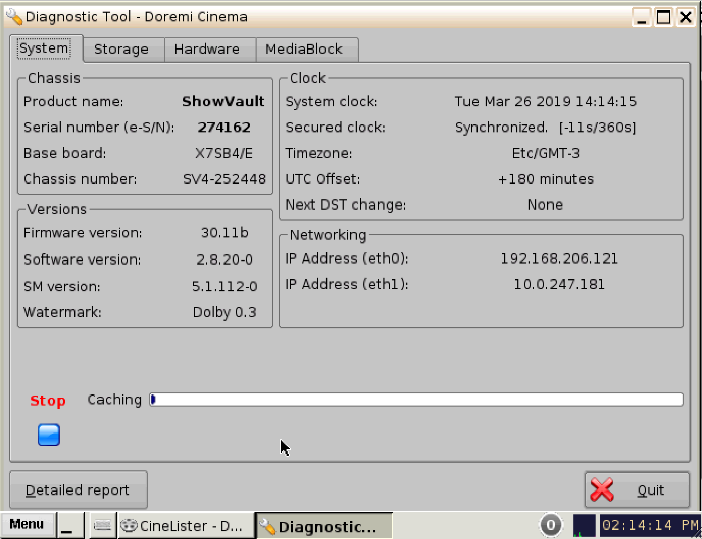Image resolution: width=702 pixels, height=539 pixels.
Task: Select serial number 274162
Action: pos(224,128)
